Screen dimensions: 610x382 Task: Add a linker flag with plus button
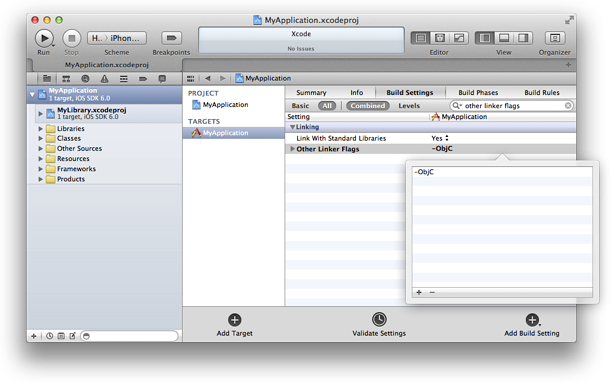pyautogui.click(x=419, y=293)
